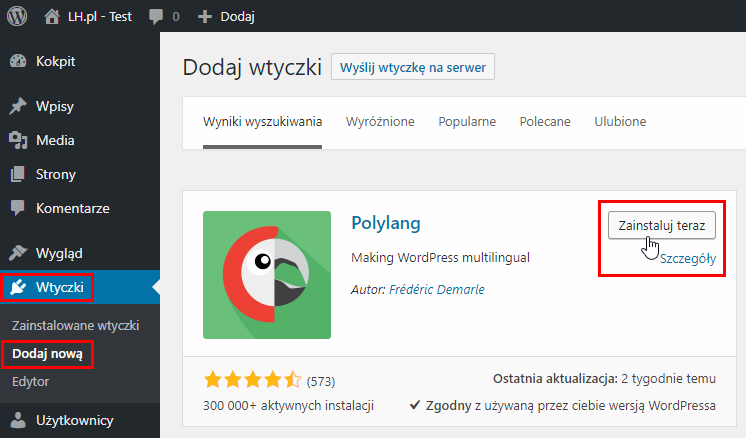Open the Wygląd appearance menu
The height and width of the screenshot is (438, 746).
[x=59, y=252]
